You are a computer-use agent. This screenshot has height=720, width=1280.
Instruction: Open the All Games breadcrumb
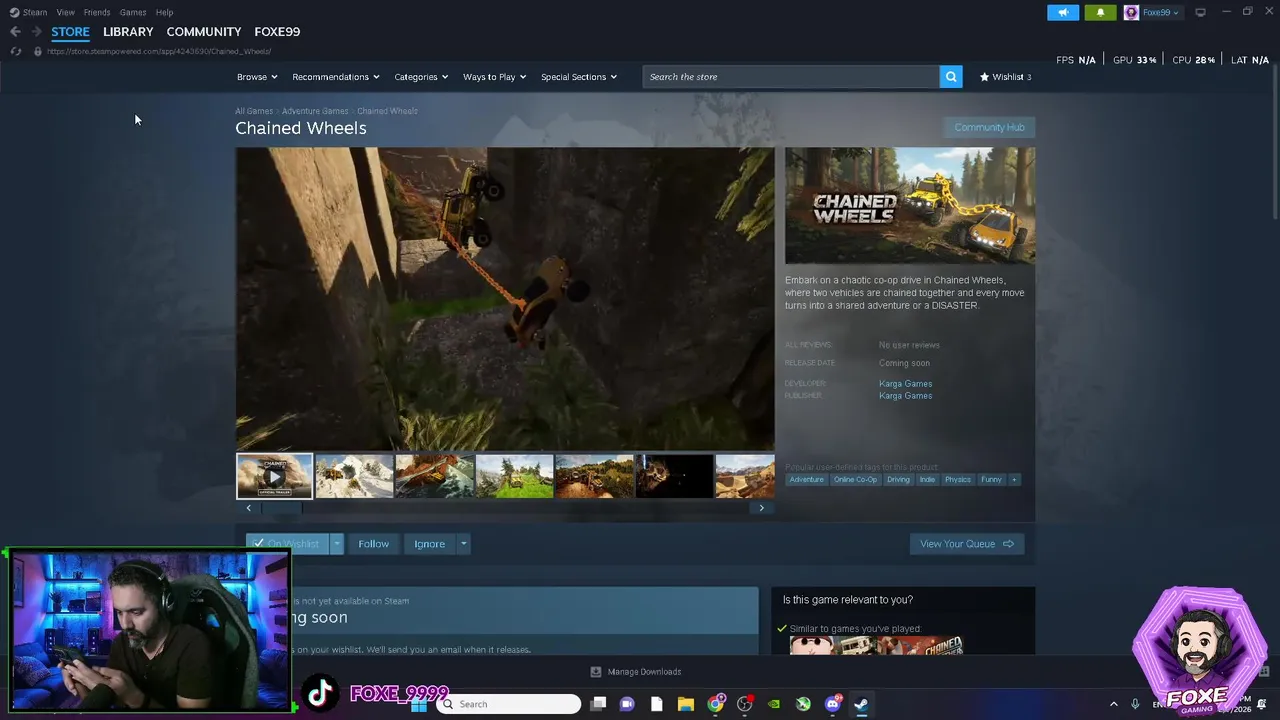[x=254, y=111]
